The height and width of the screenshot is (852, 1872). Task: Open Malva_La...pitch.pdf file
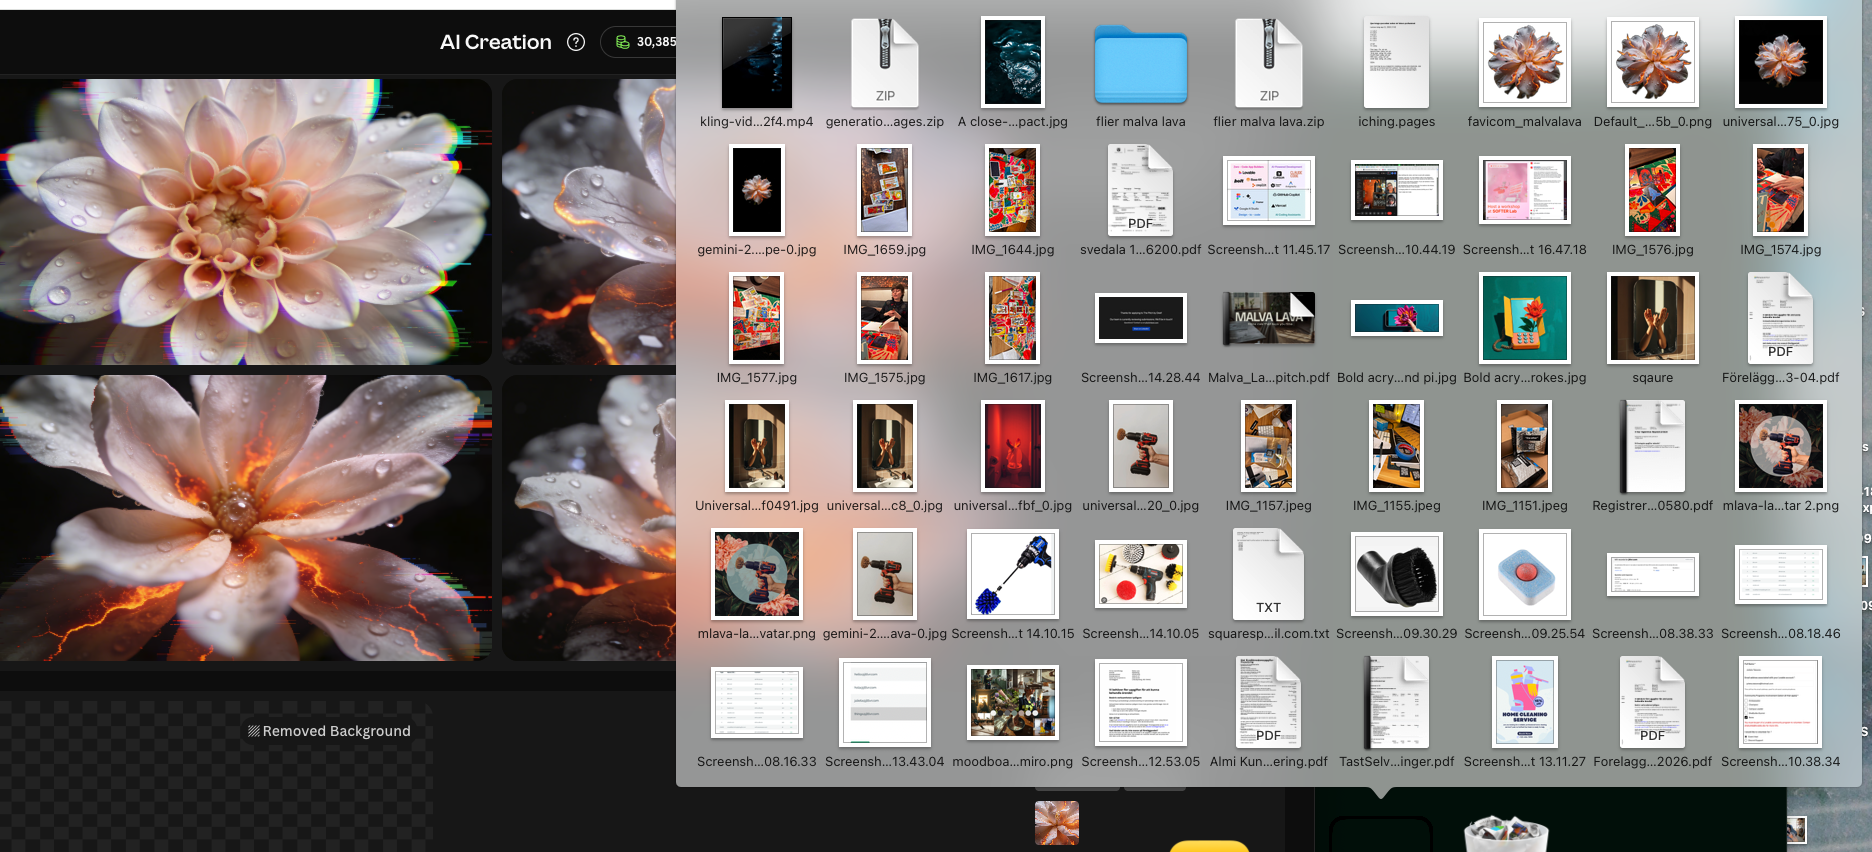pos(1269,318)
